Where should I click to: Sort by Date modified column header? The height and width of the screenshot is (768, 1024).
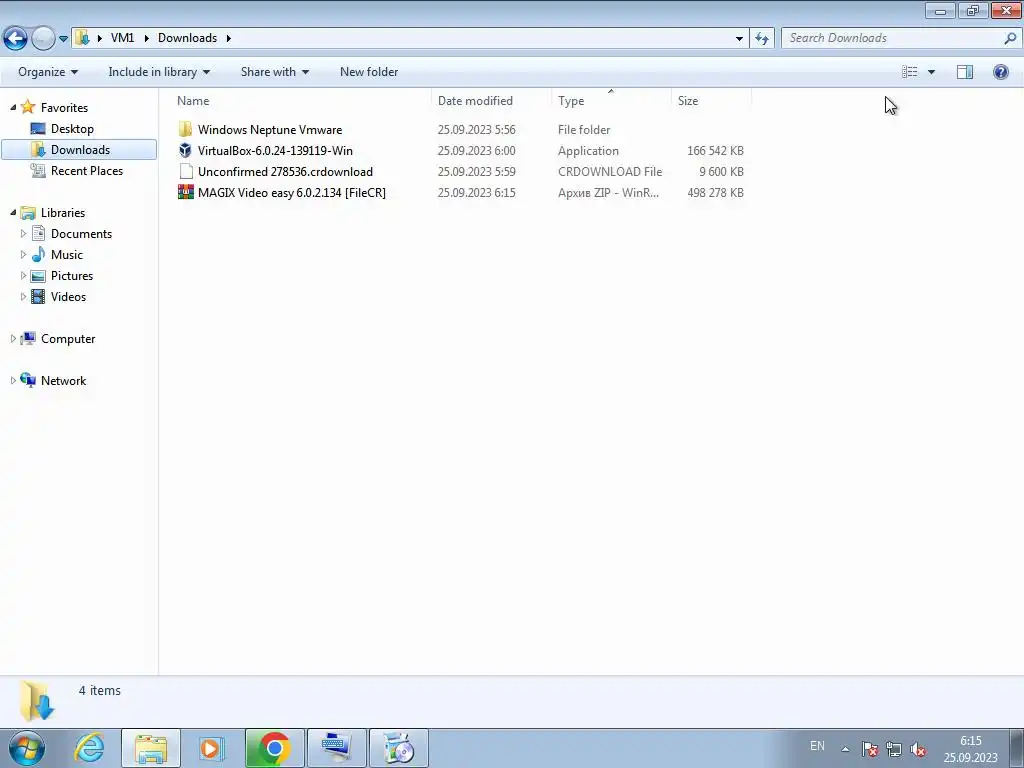475,101
